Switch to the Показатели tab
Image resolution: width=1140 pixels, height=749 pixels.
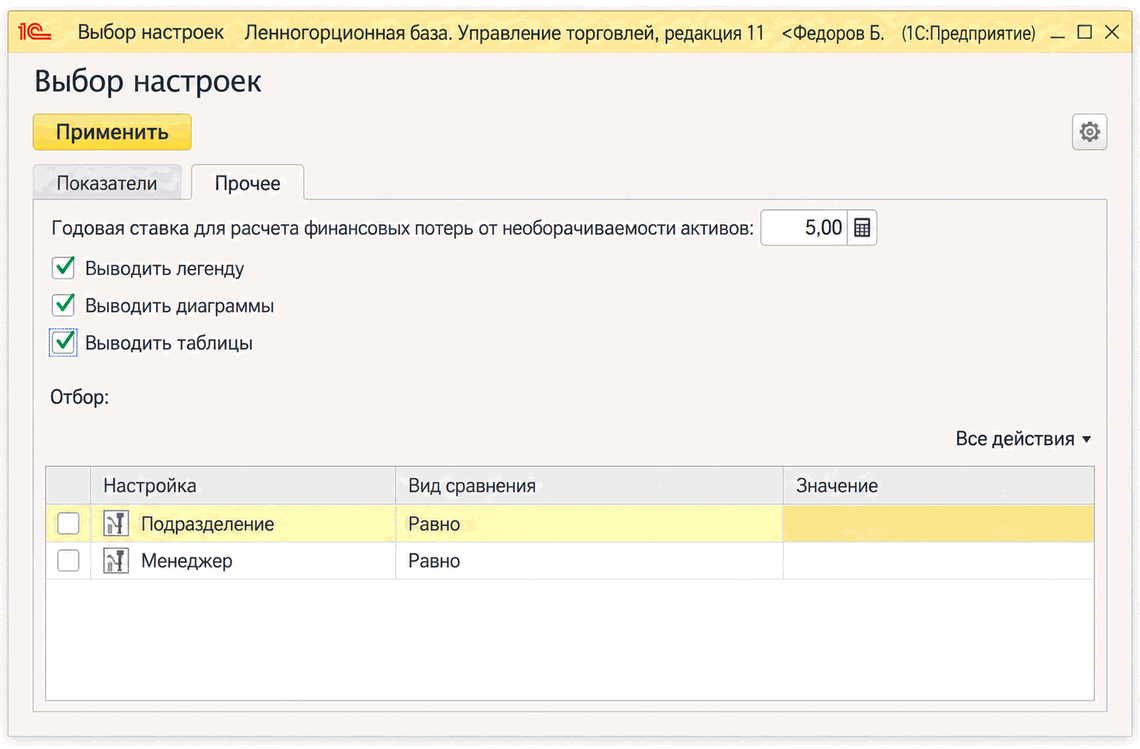point(107,183)
